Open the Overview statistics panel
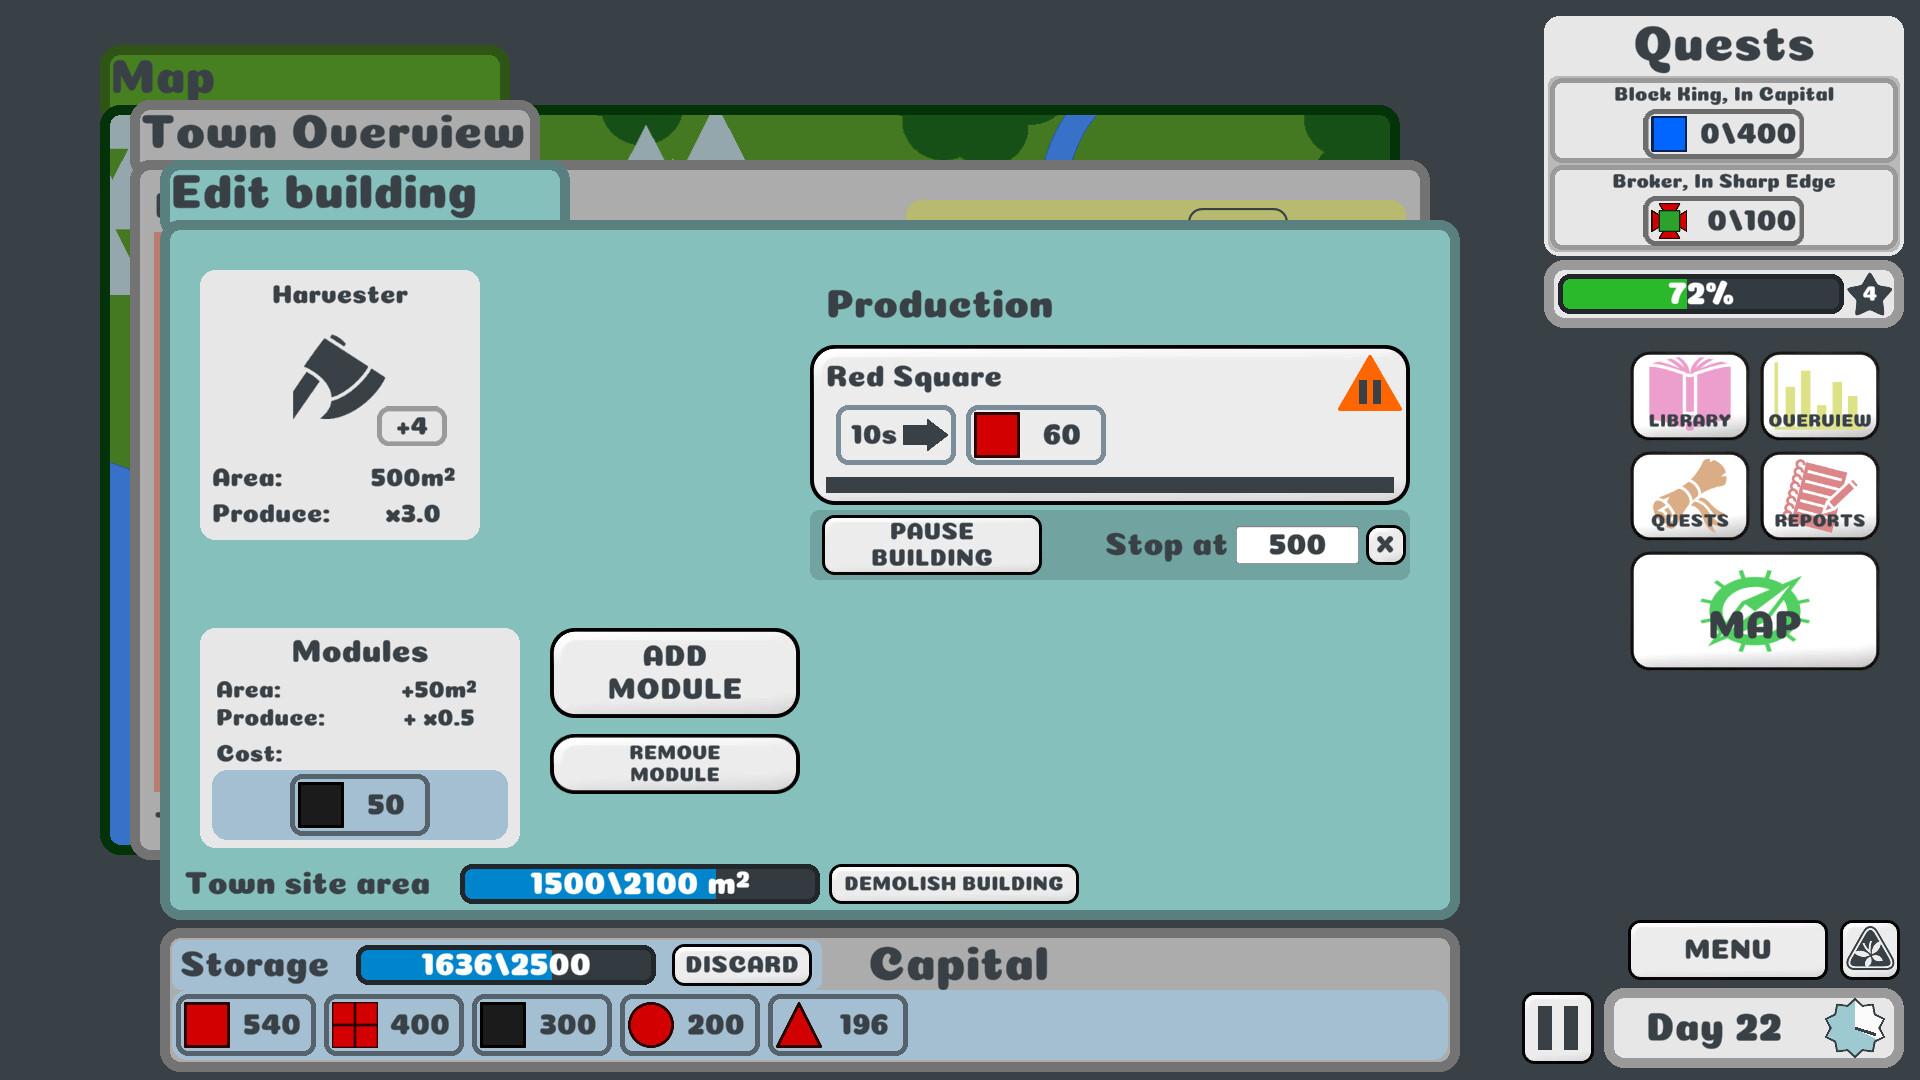The image size is (1920, 1080). coord(1818,396)
